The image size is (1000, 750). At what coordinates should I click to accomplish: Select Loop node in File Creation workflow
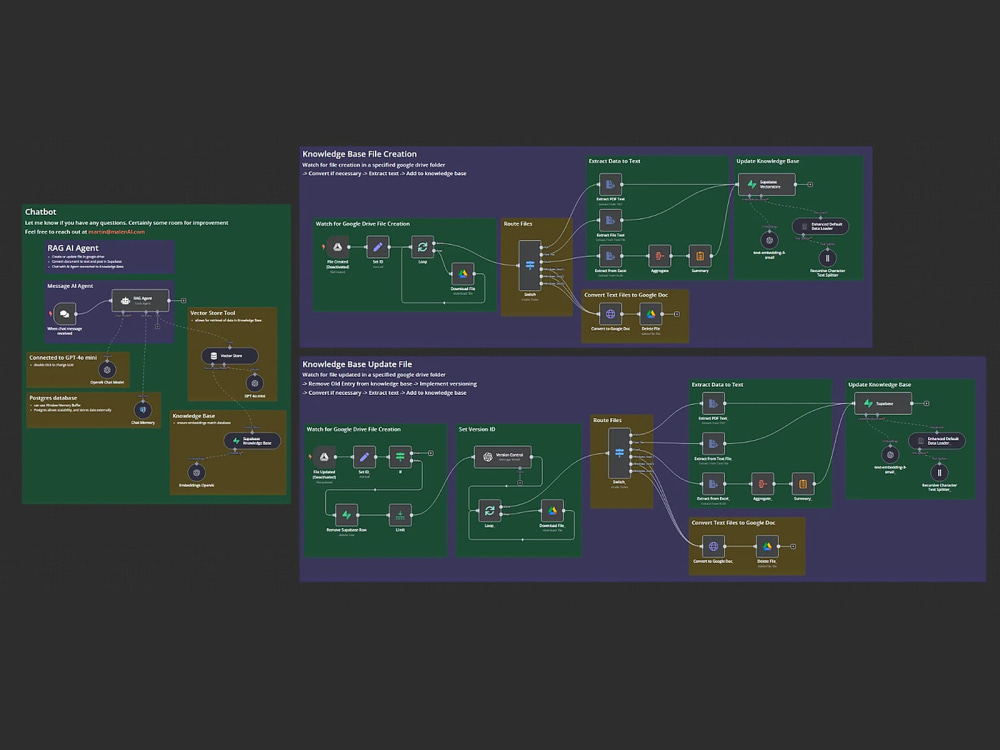click(x=422, y=247)
